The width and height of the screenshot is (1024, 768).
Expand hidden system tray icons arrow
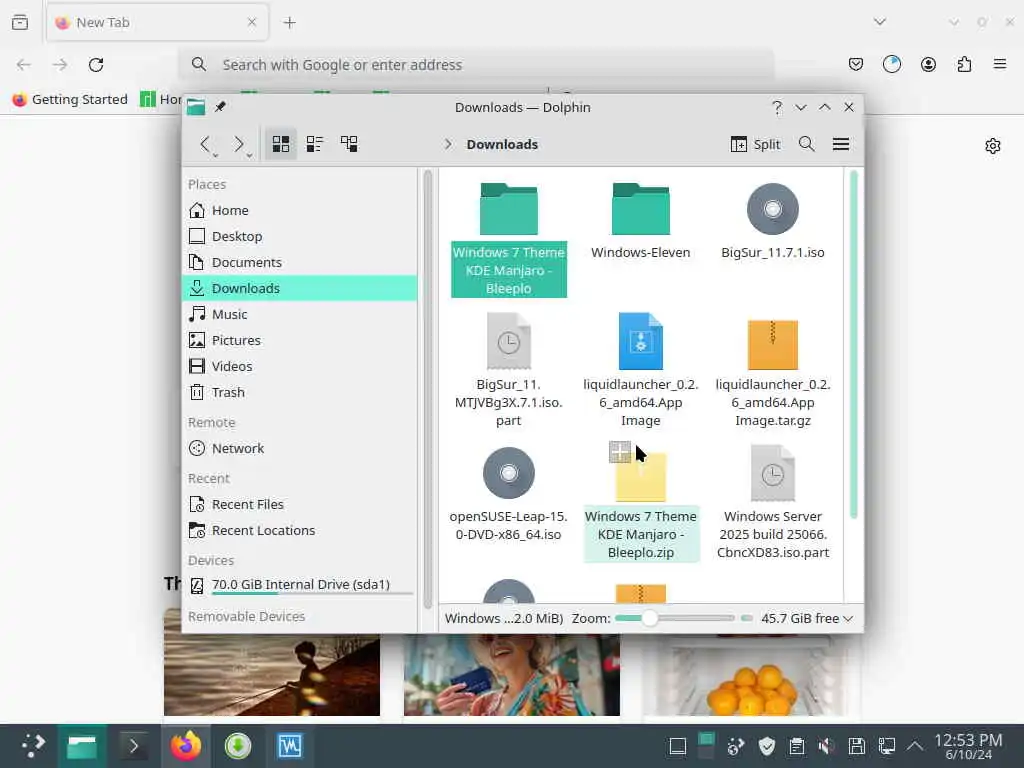click(915, 746)
